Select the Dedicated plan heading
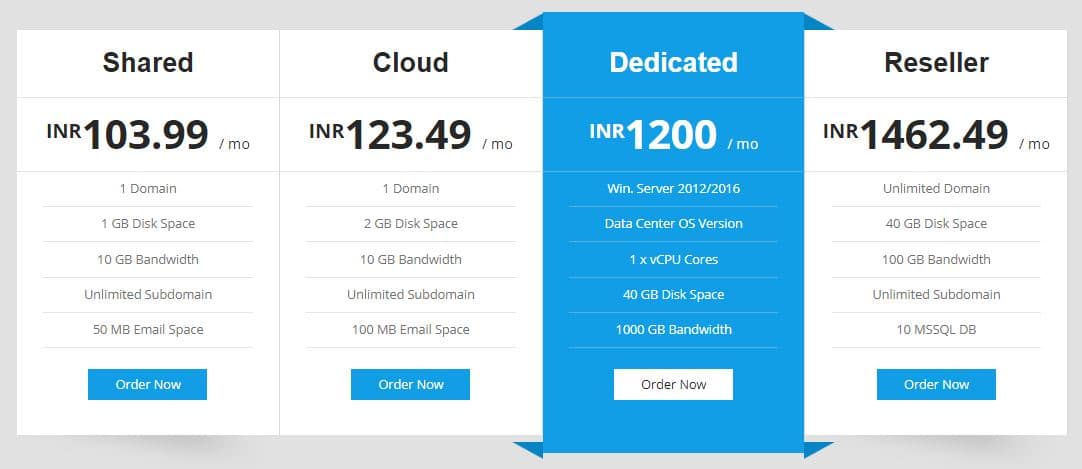1082x469 pixels. pyautogui.click(x=673, y=63)
